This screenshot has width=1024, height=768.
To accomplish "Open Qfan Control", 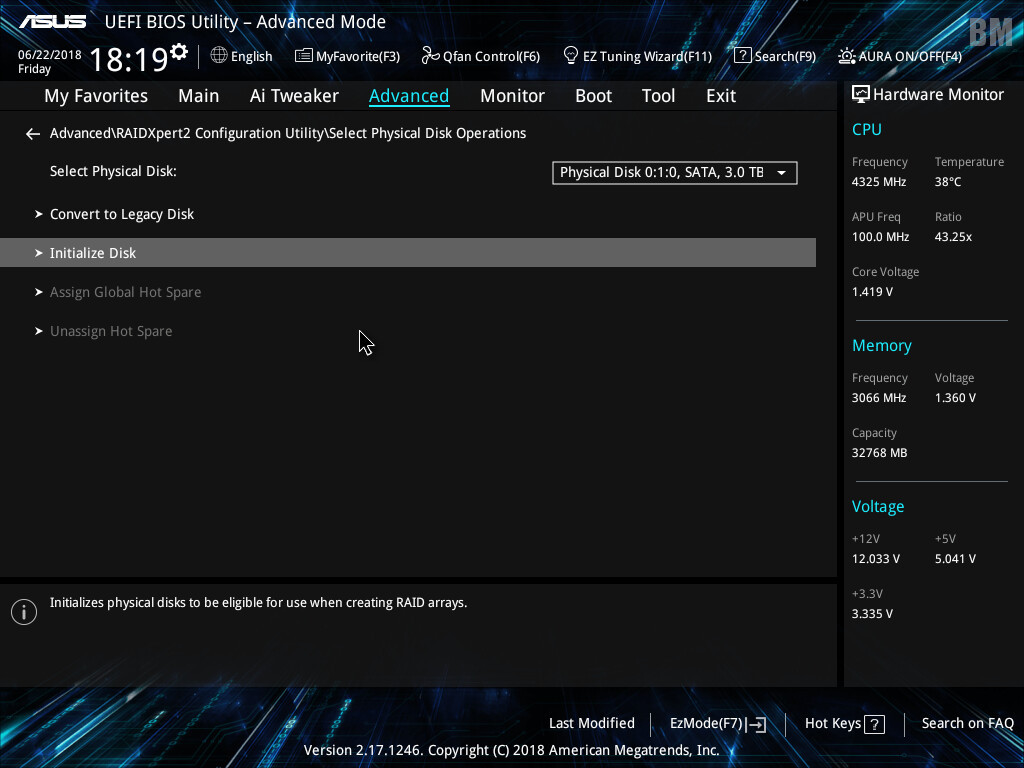I will click(x=480, y=56).
